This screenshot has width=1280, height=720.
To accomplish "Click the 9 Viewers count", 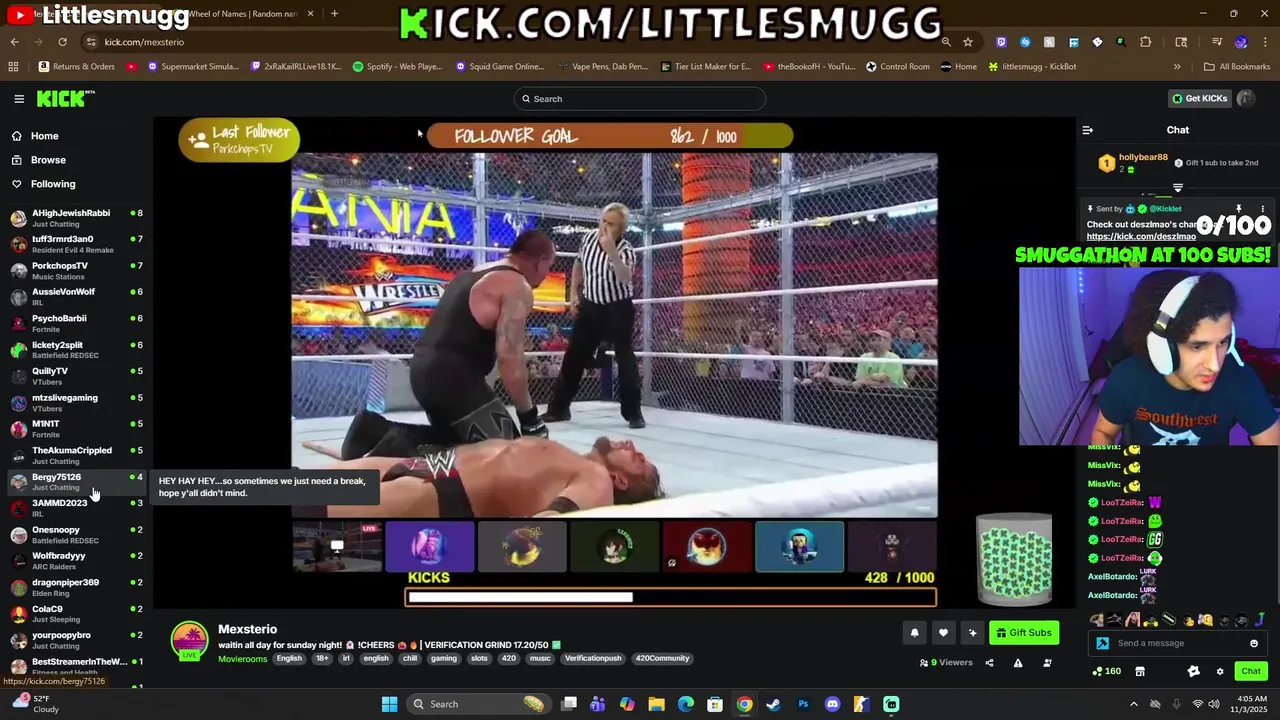I will [x=946, y=663].
